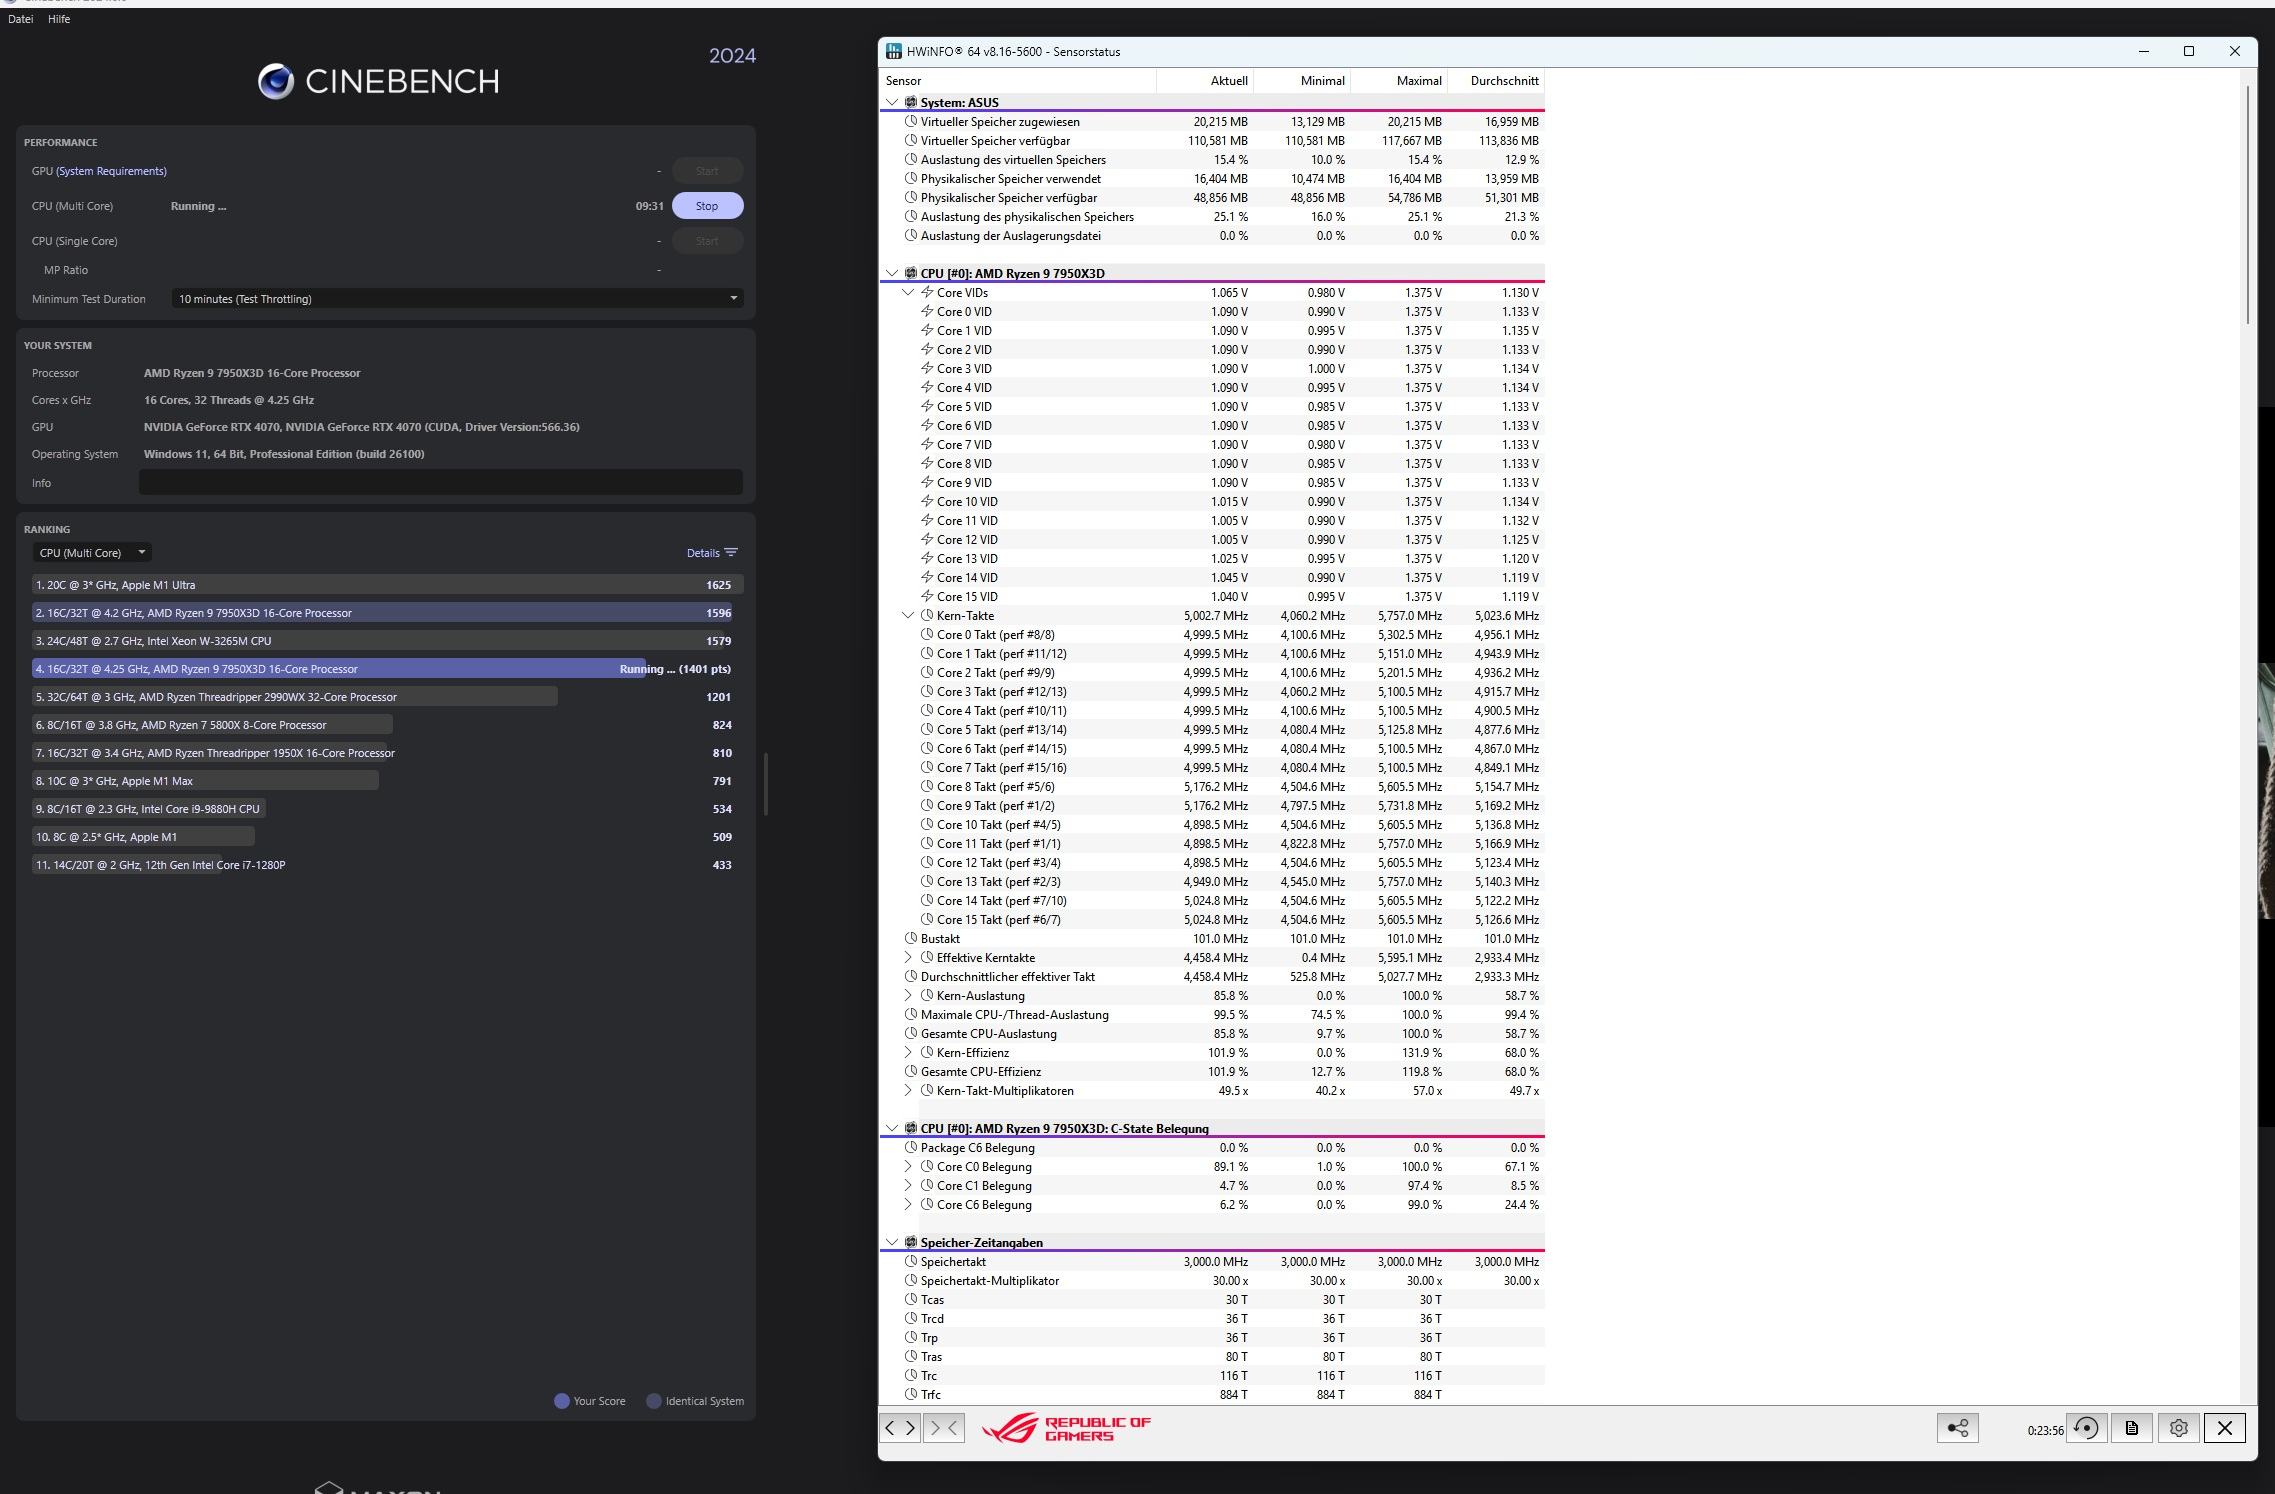Expand the Kern-Effizienz row
This screenshot has height=1494, width=2275.
pos(908,1052)
